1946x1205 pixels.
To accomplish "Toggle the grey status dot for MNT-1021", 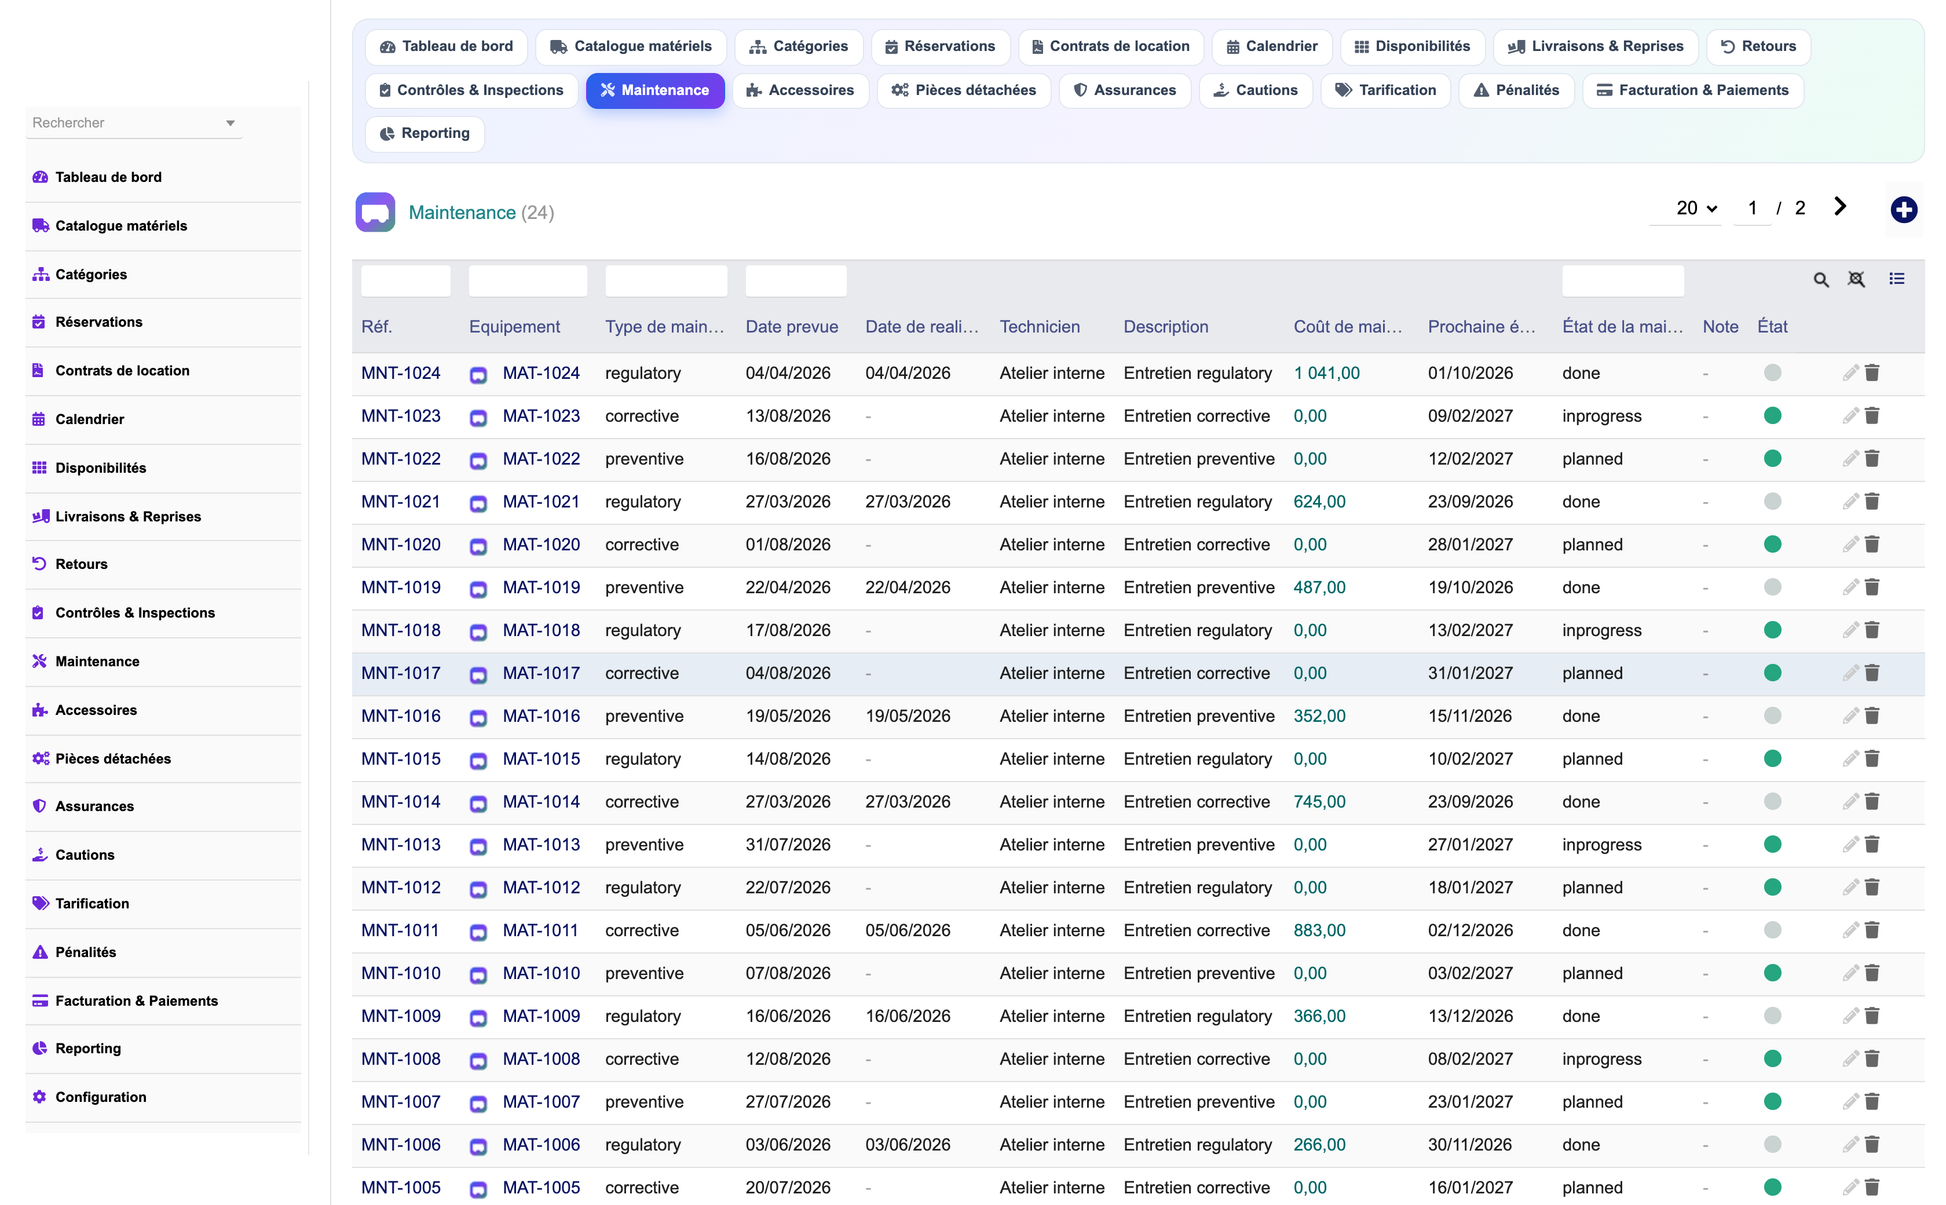I will [x=1772, y=502].
